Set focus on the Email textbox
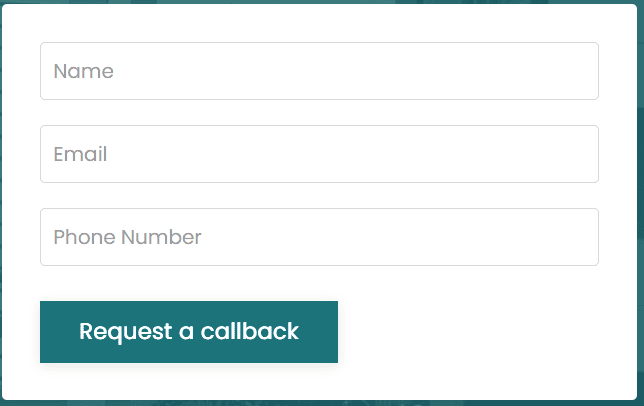The image size is (644, 406). 319,154
